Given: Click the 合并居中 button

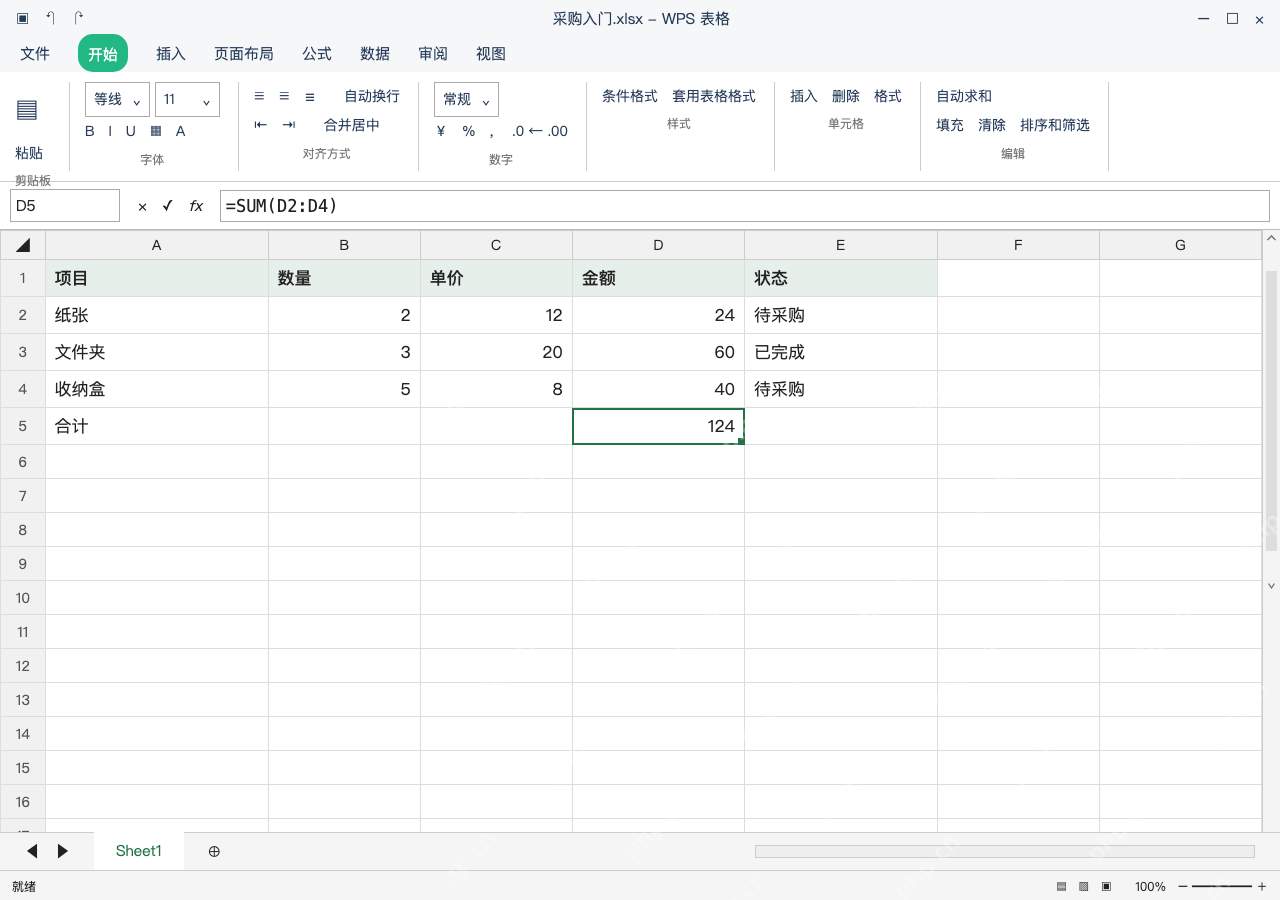Looking at the screenshot, I should [x=352, y=125].
